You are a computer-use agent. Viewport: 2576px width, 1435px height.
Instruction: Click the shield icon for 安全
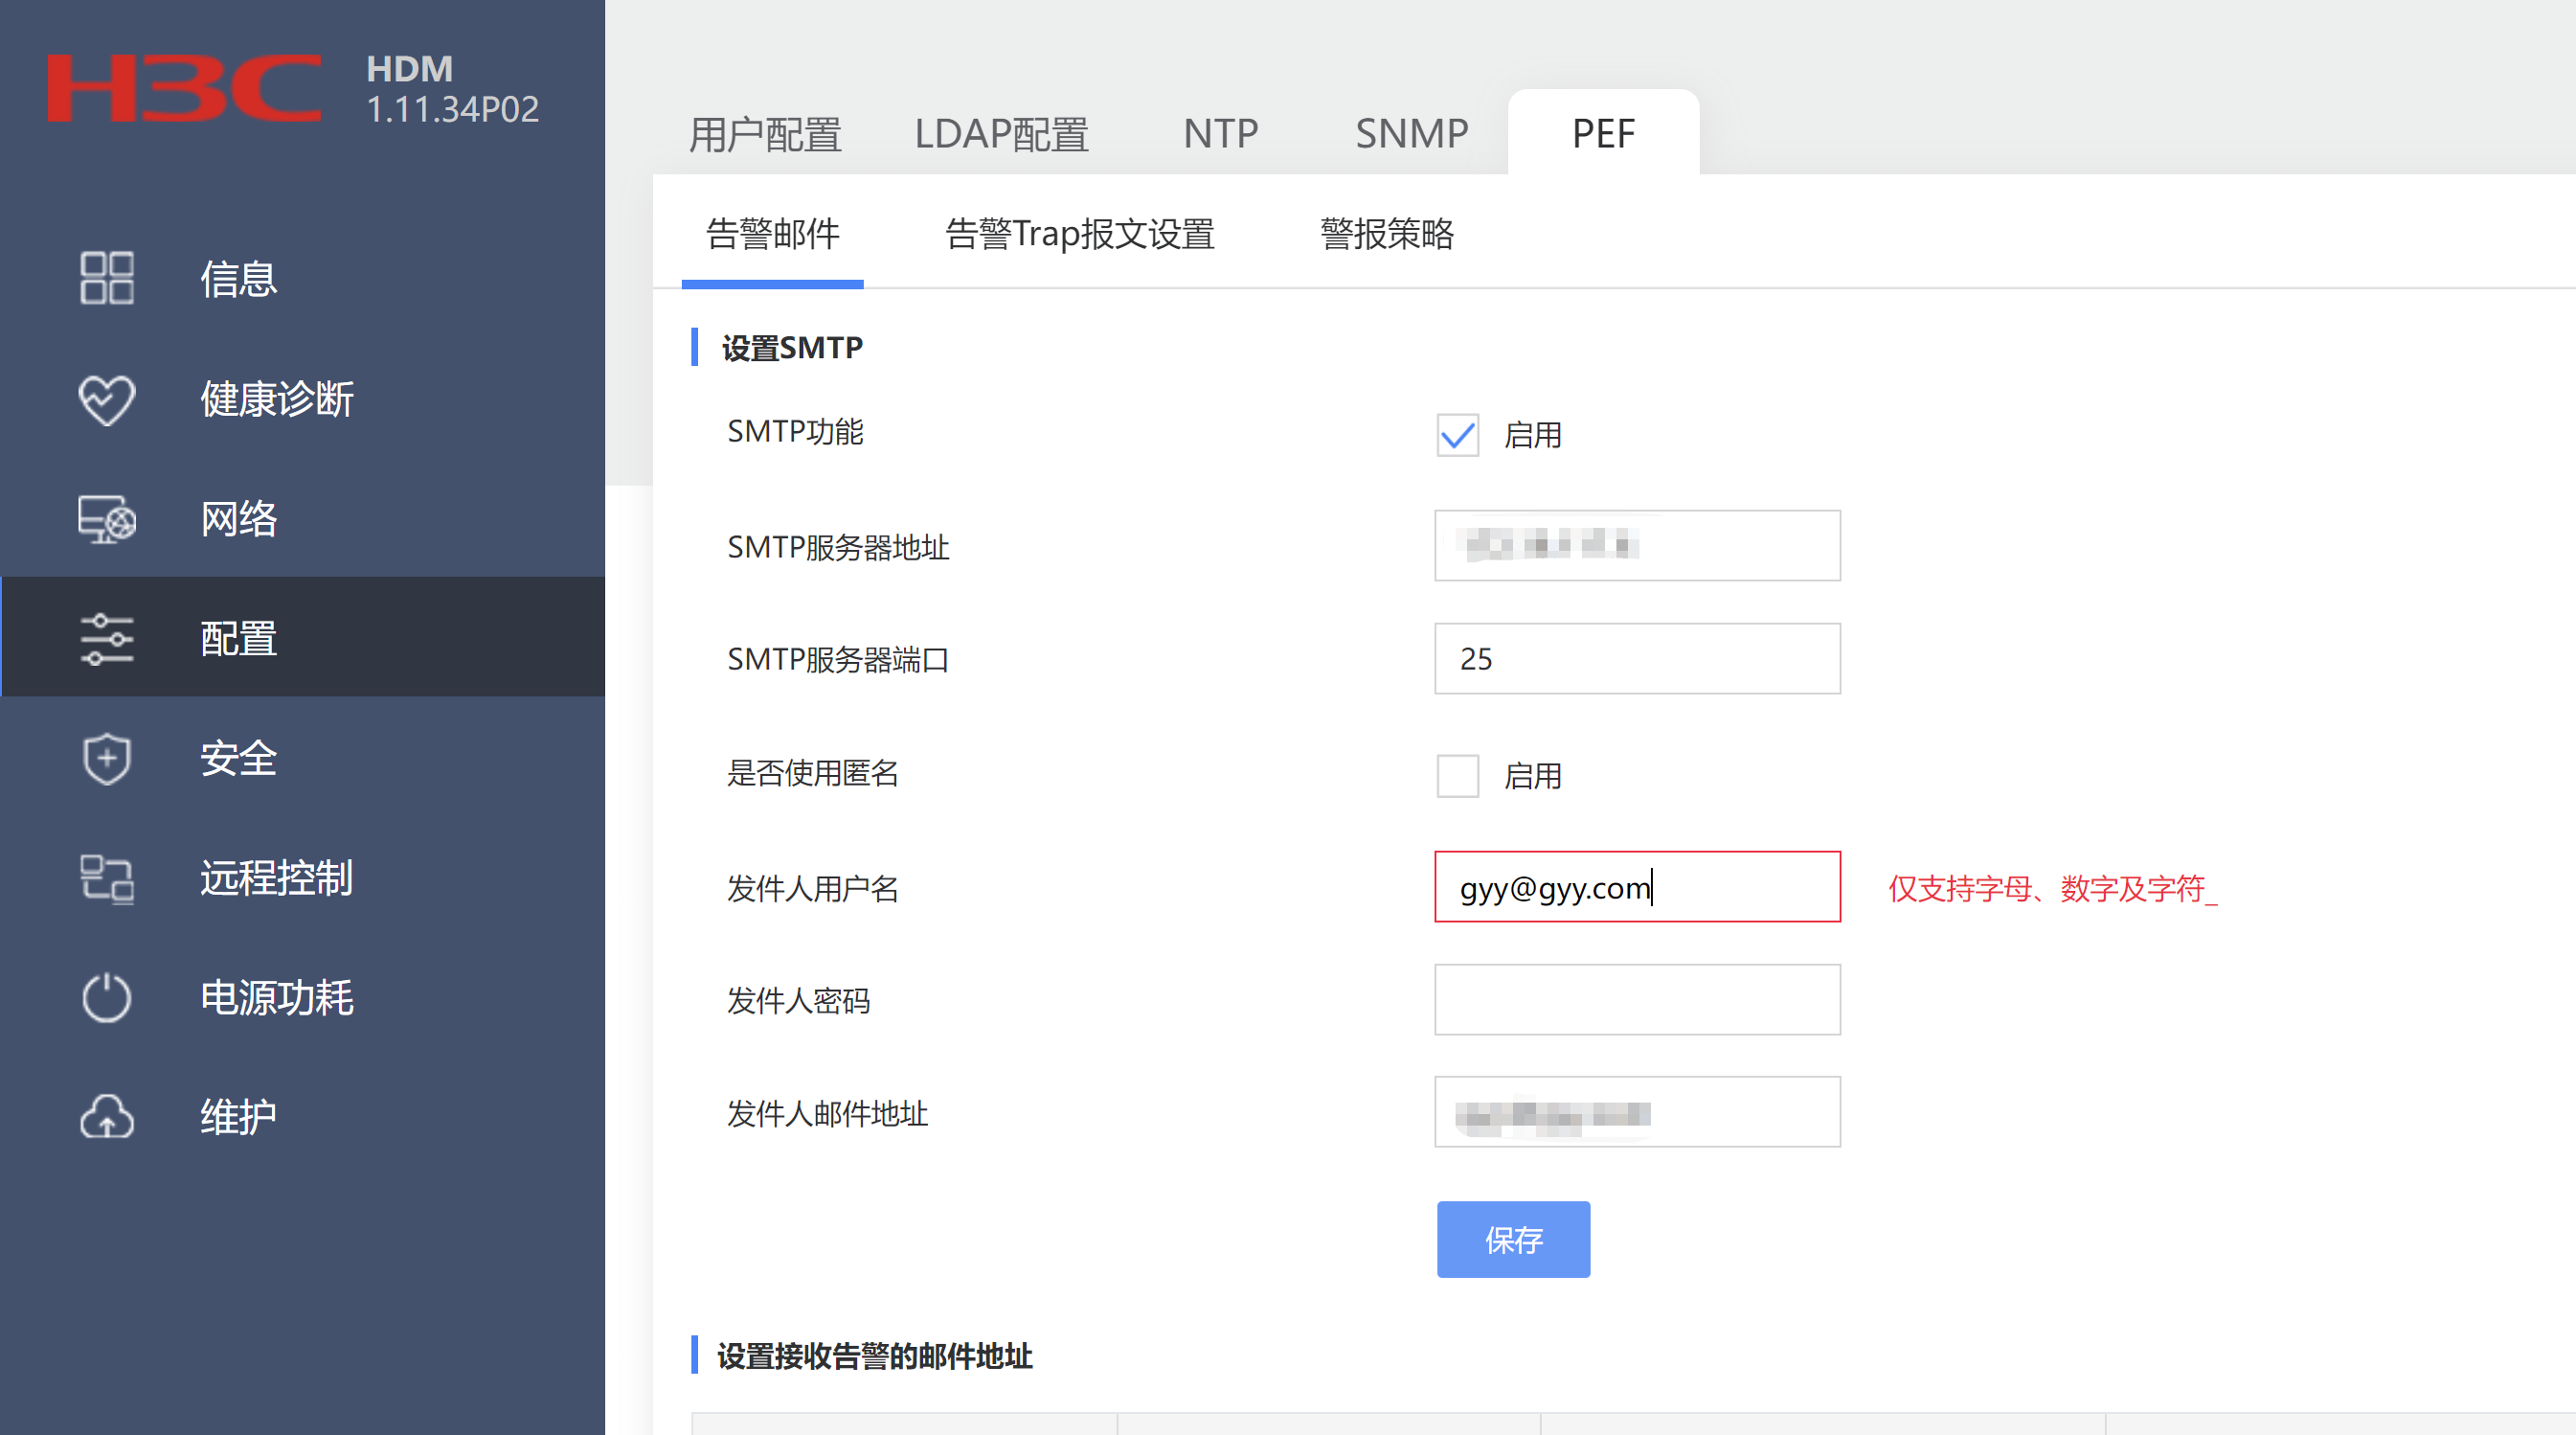click(x=106, y=758)
